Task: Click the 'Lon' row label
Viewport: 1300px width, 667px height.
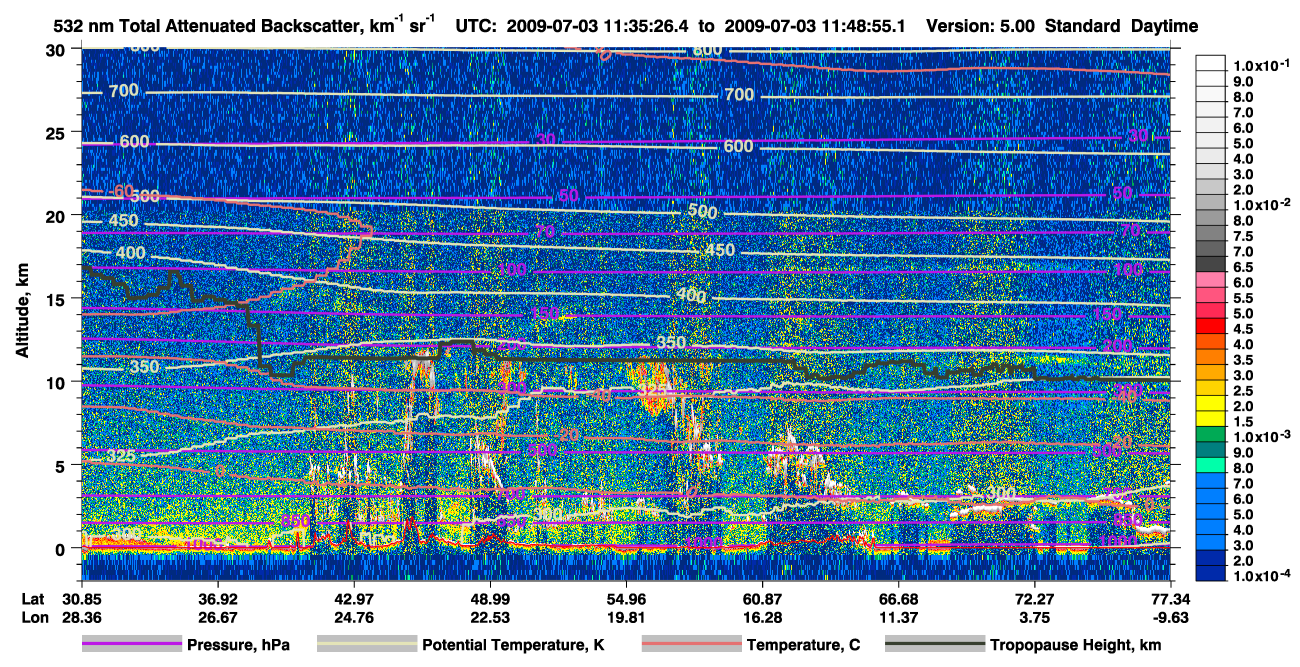Action: coord(34,617)
